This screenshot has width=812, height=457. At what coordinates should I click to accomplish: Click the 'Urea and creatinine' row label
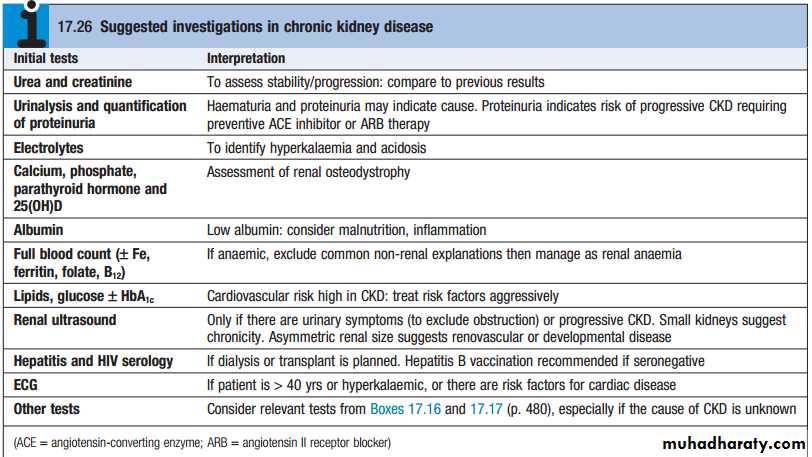pos(72,82)
